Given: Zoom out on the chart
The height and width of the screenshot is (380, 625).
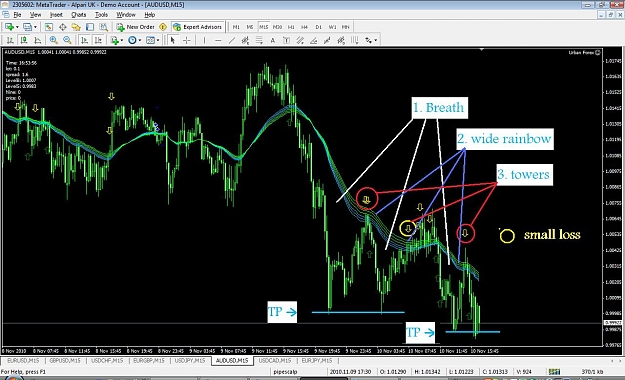Looking at the screenshot, I should tap(67, 40).
